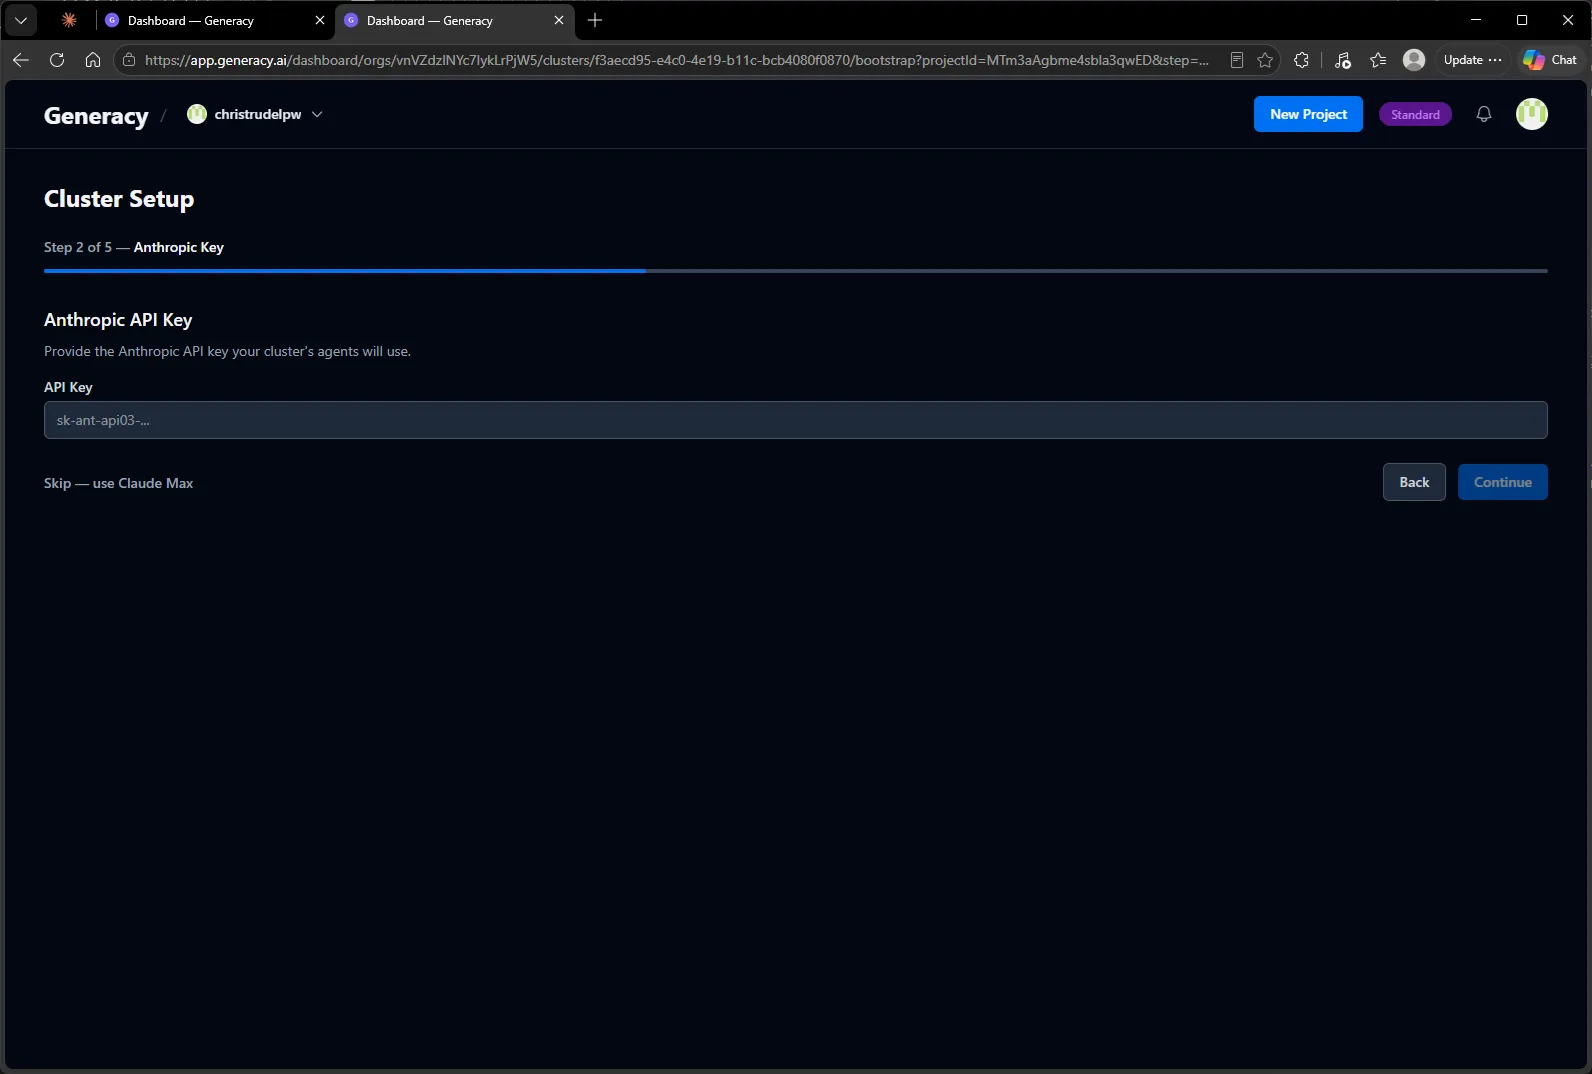Click the Step 2 of 5 label
This screenshot has width=1592, height=1074.
pos(78,247)
